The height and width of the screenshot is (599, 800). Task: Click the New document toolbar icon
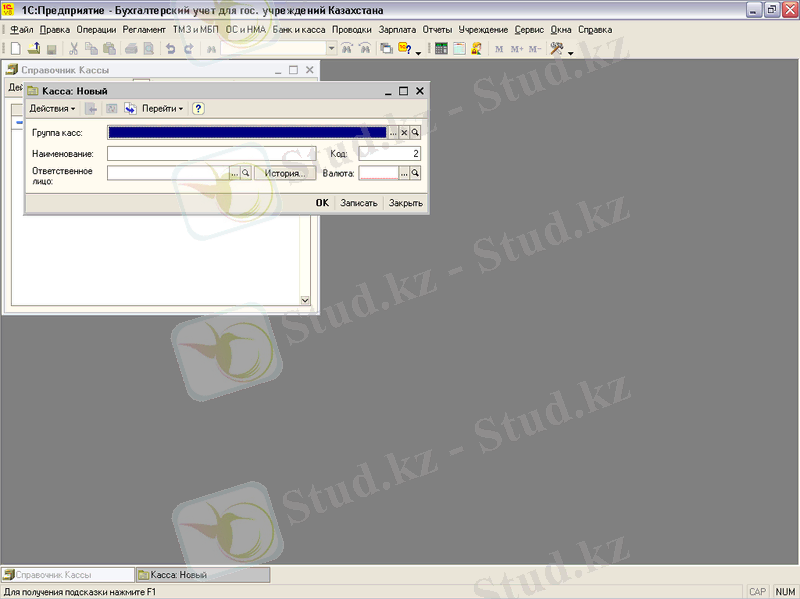[15, 48]
